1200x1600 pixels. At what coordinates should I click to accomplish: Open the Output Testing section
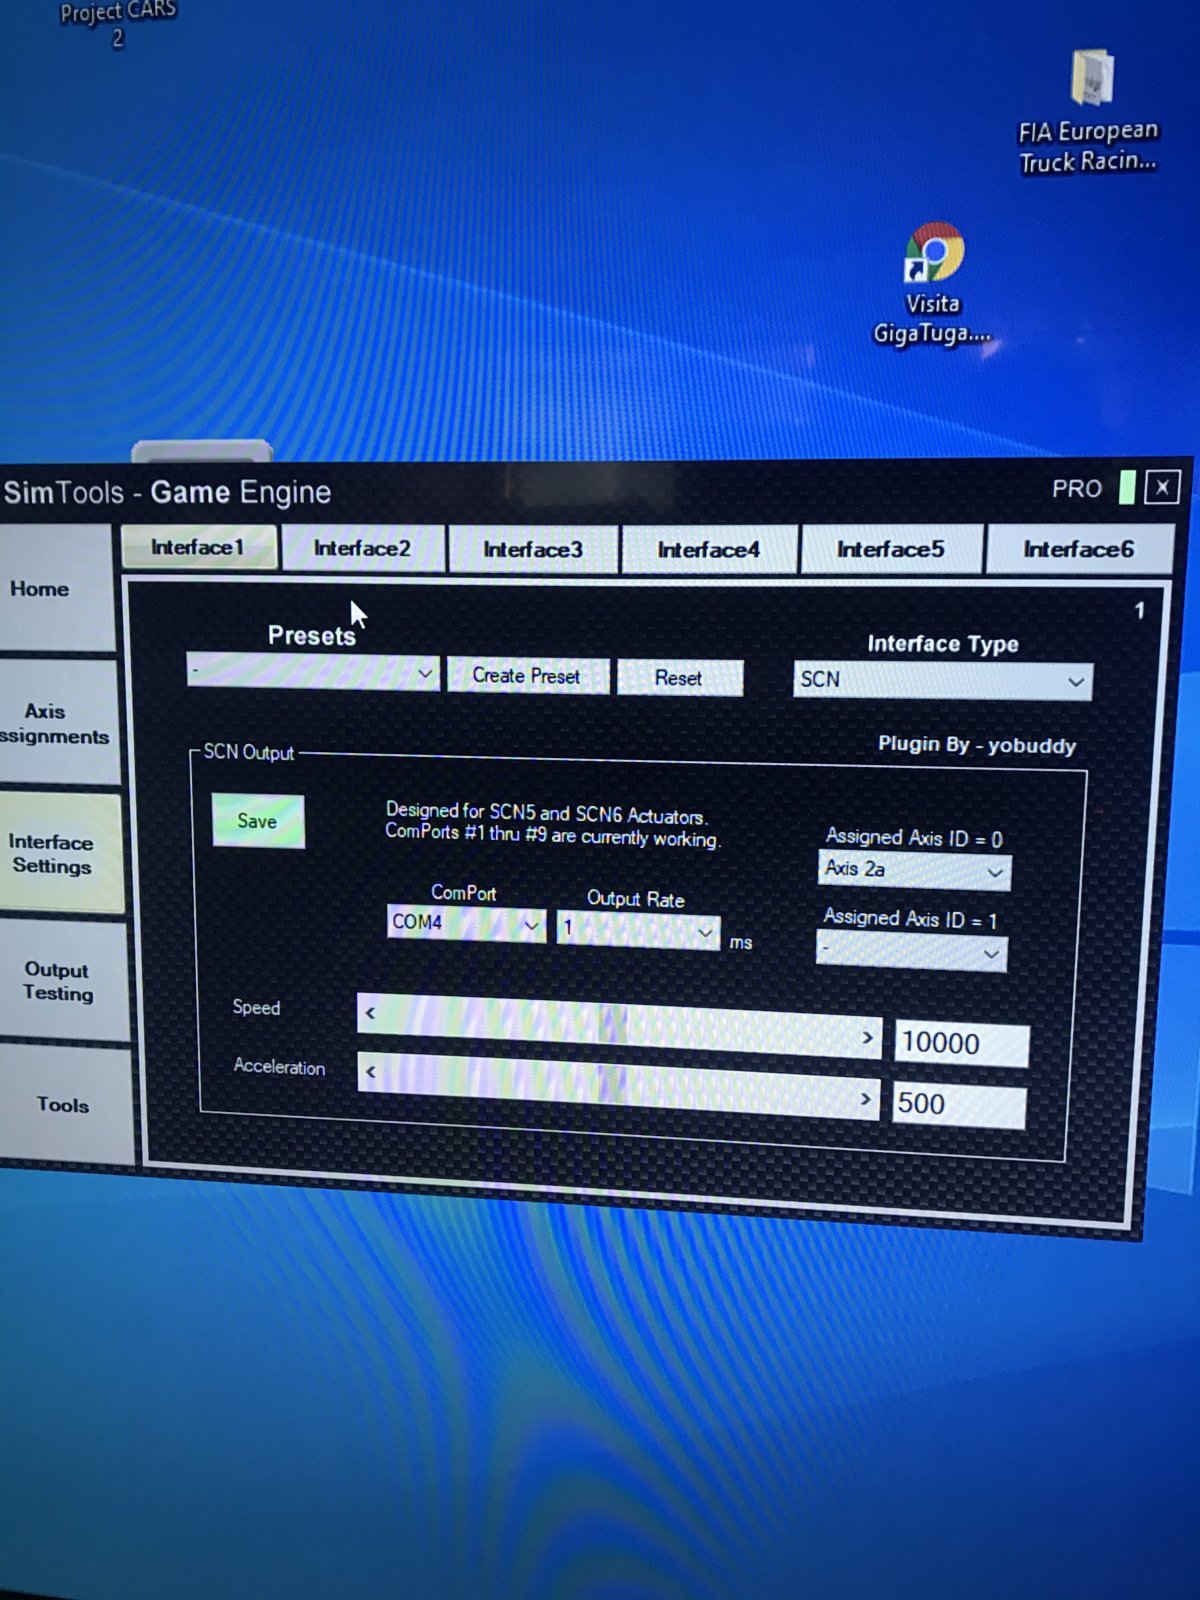click(x=62, y=981)
